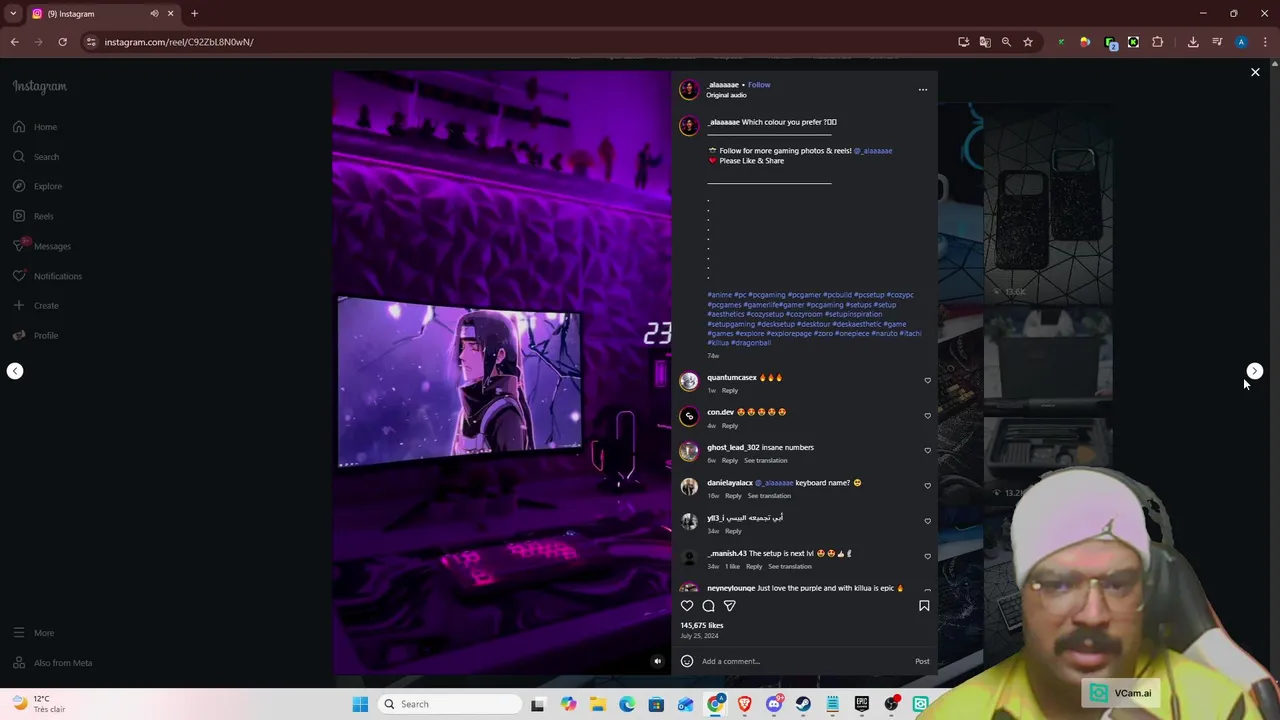Open Chrome profile avatar A
This screenshot has height=720, width=1280.
1241,42
